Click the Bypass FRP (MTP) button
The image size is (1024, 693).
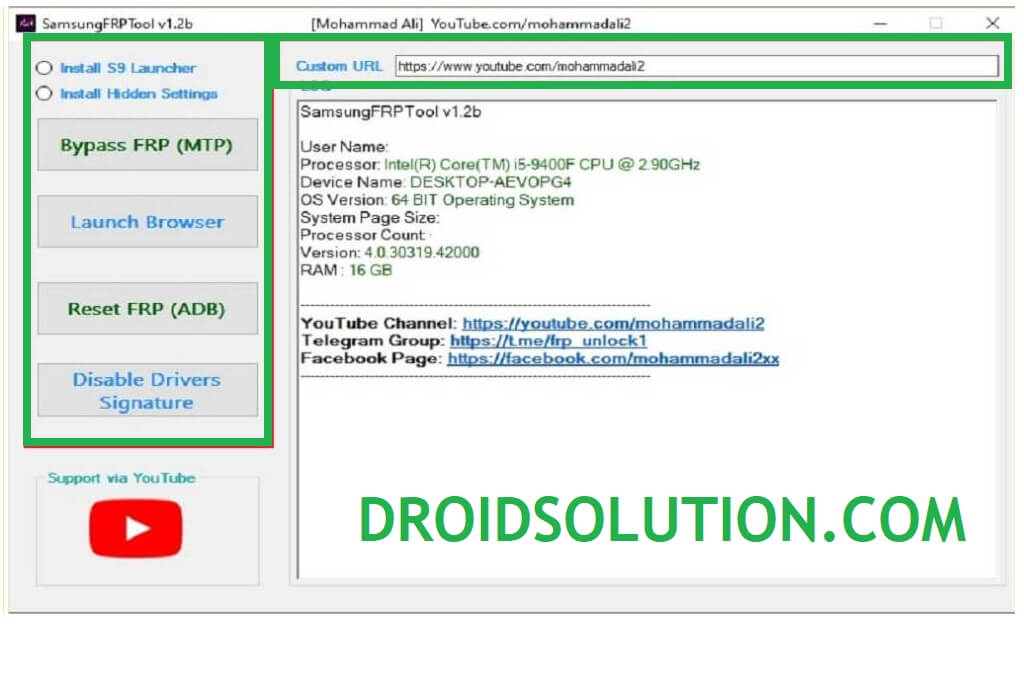coord(148,144)
